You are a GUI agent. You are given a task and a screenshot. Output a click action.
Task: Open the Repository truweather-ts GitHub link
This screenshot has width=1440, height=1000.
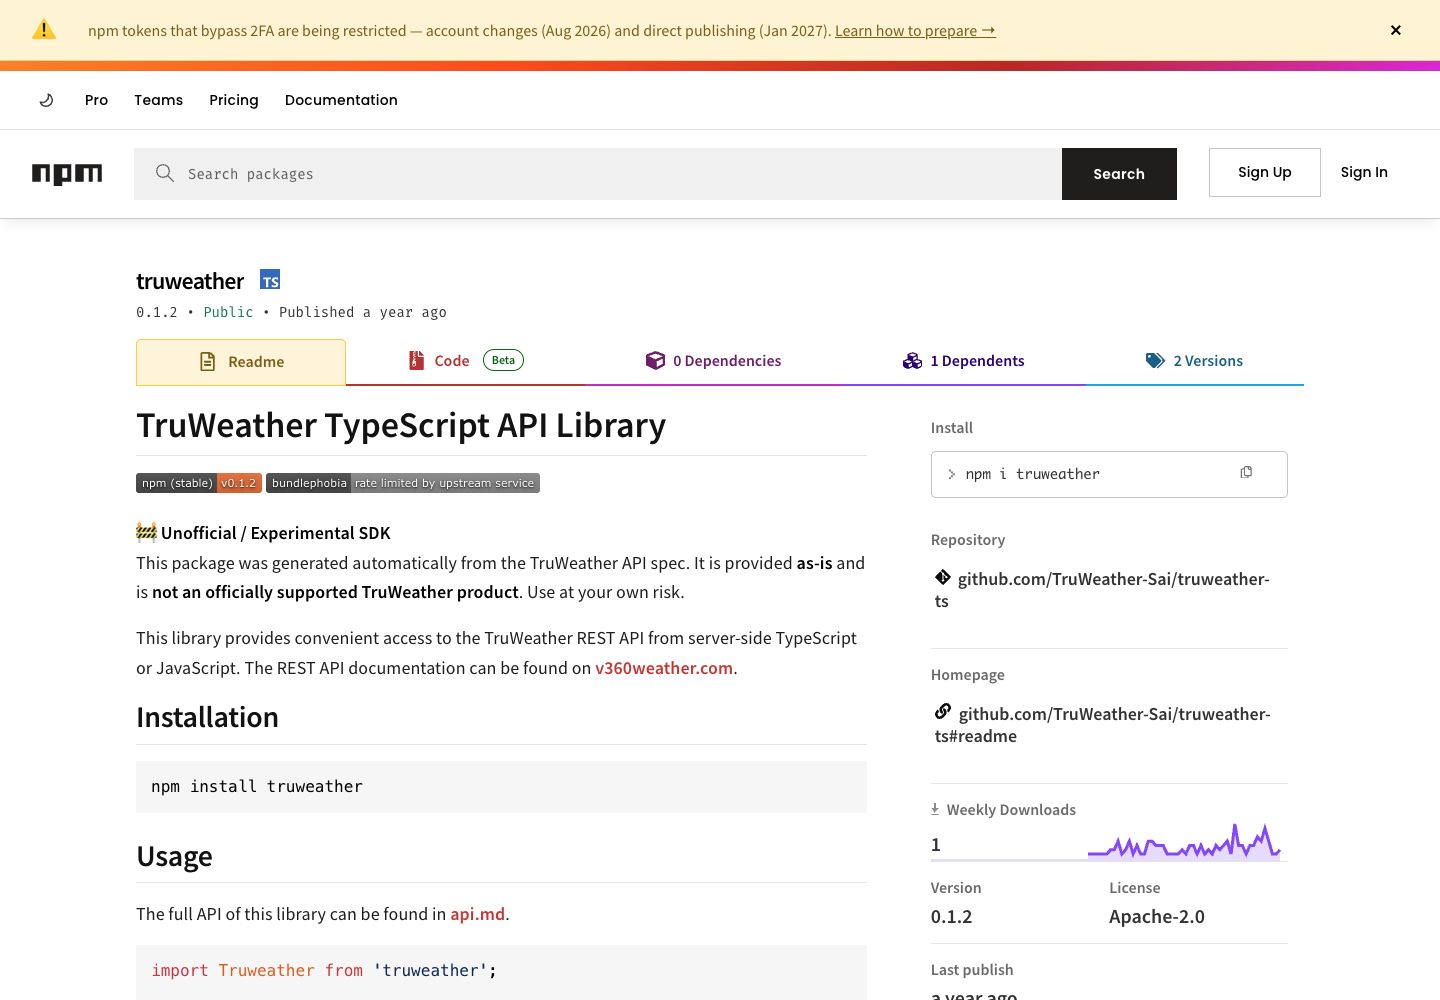1102,590
